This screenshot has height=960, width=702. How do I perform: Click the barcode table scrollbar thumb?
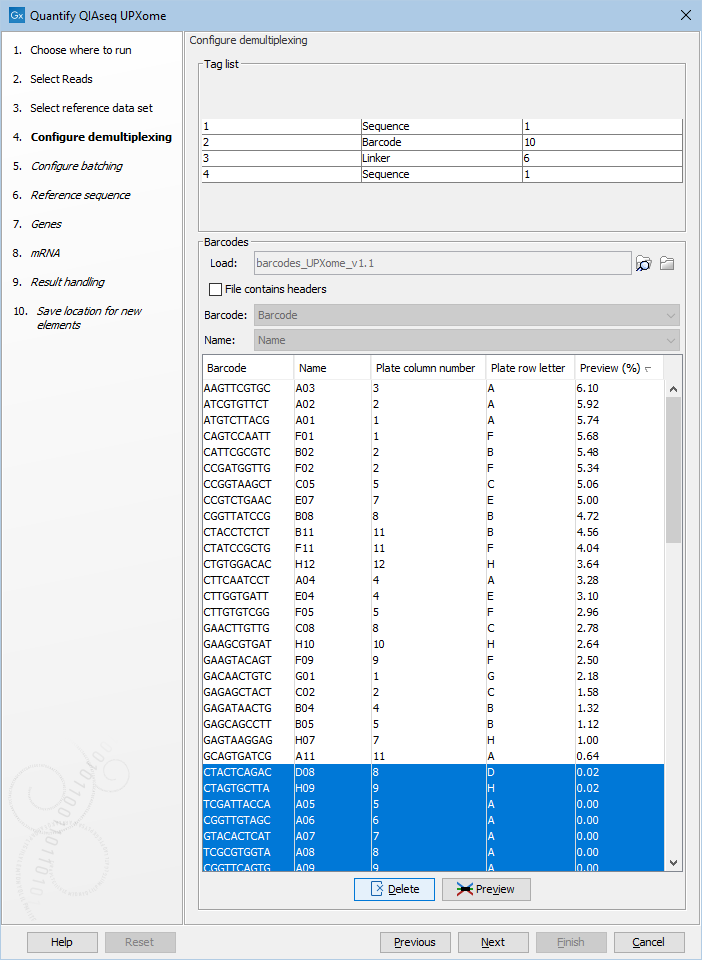coord(673,470)
